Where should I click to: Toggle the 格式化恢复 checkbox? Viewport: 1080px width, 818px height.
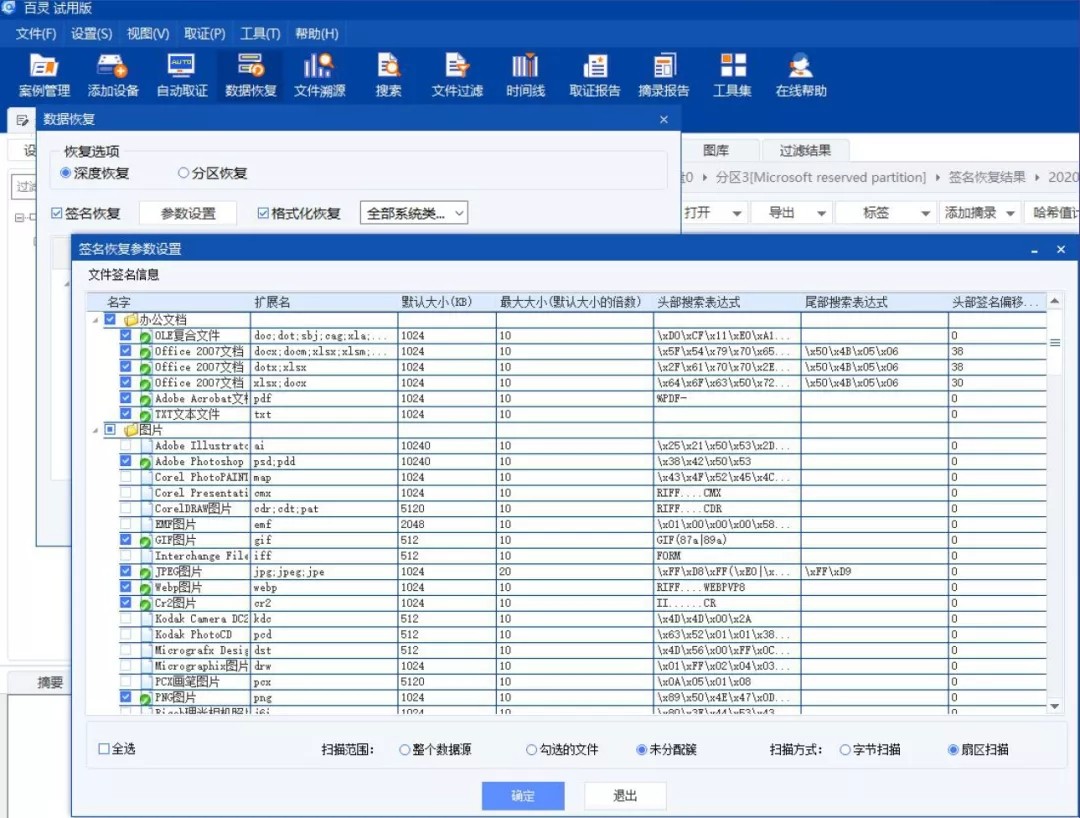tap(262, 213)
